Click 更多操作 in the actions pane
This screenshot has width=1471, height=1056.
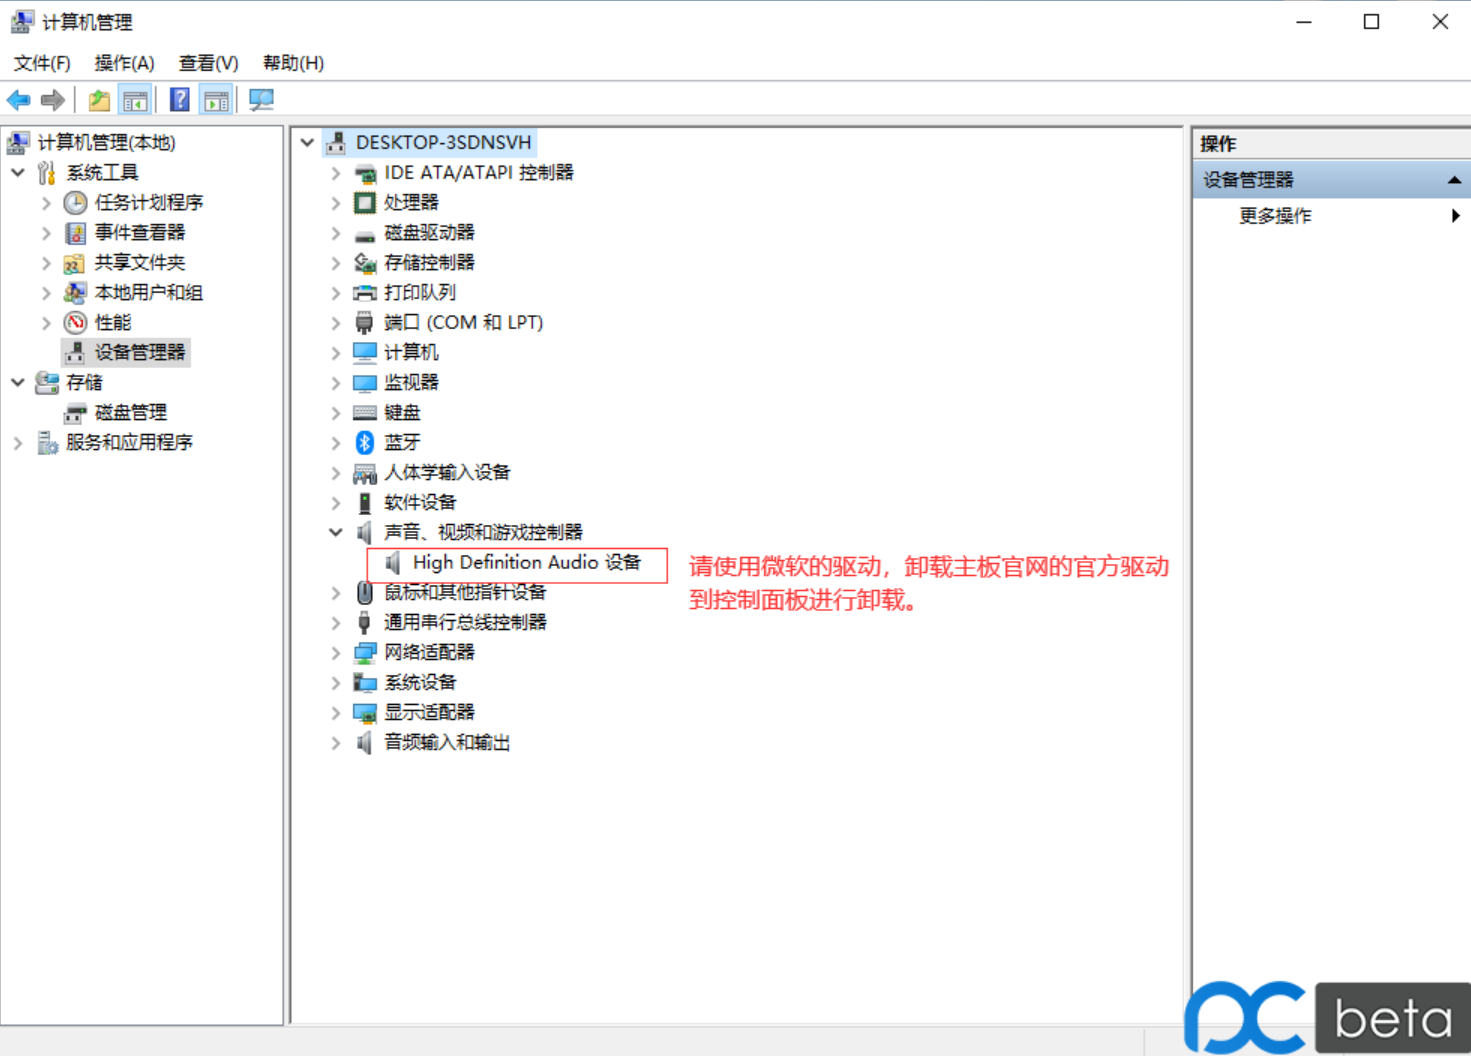tap(1275, 216)
